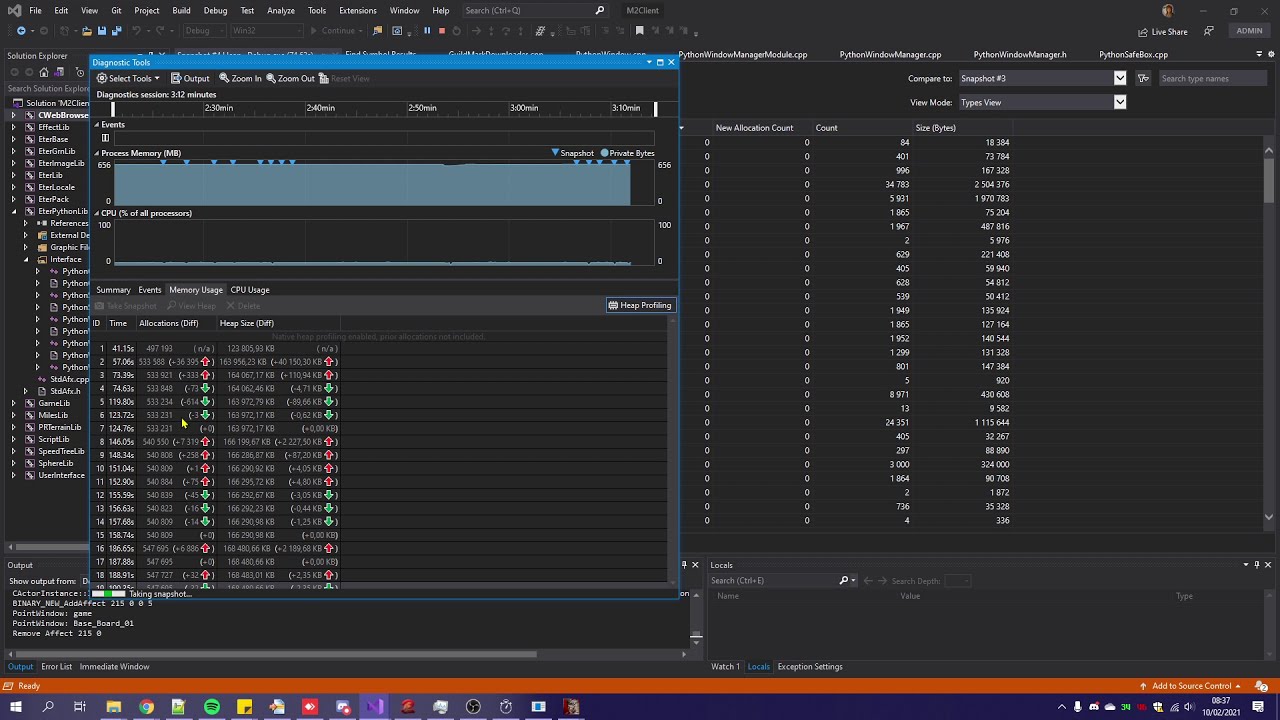Select the Memory Usage tab

point(196,290)
